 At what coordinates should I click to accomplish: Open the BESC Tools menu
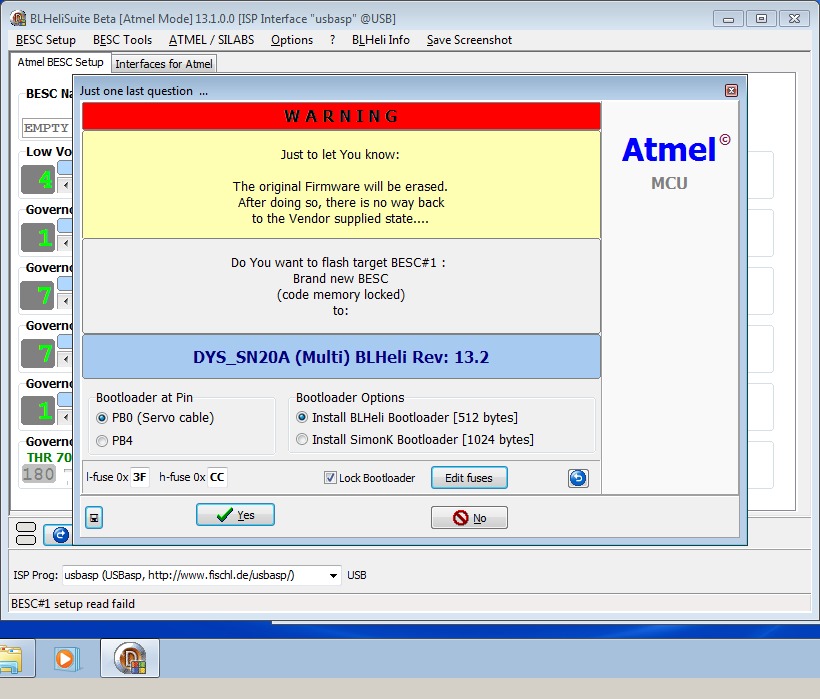[122, 40]
